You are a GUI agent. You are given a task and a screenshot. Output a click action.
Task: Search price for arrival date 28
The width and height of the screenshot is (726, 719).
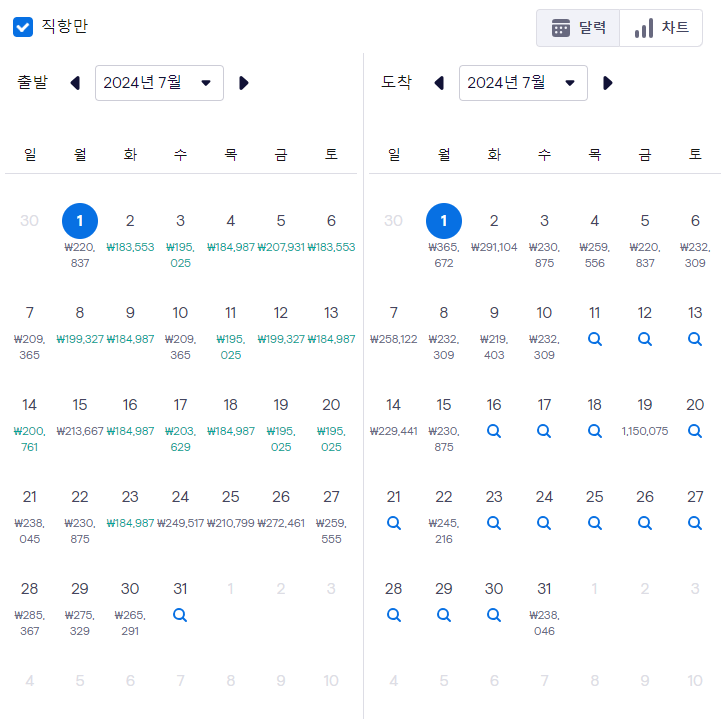click(394, 615)
